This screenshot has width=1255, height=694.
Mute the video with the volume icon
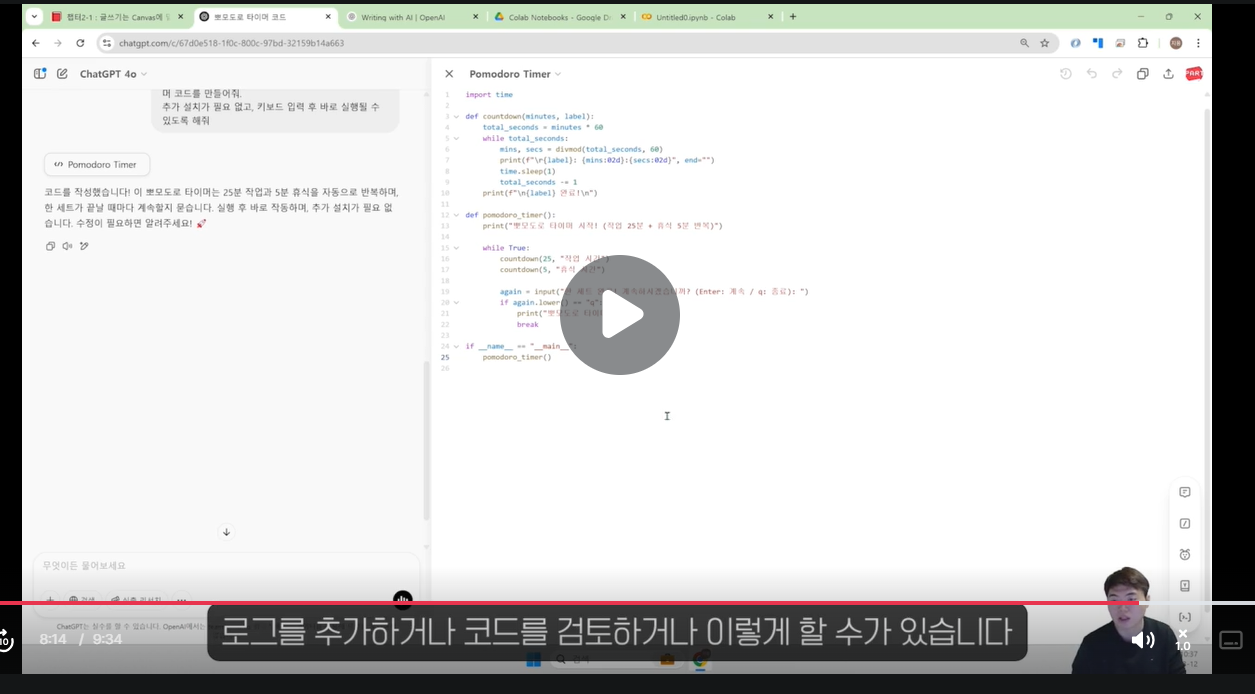click(1143, 640)
